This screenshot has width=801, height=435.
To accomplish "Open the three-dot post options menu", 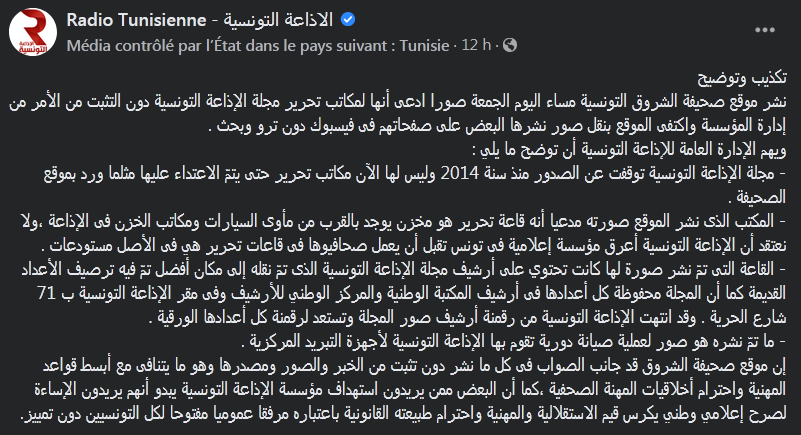I will (x=765, y=30).
